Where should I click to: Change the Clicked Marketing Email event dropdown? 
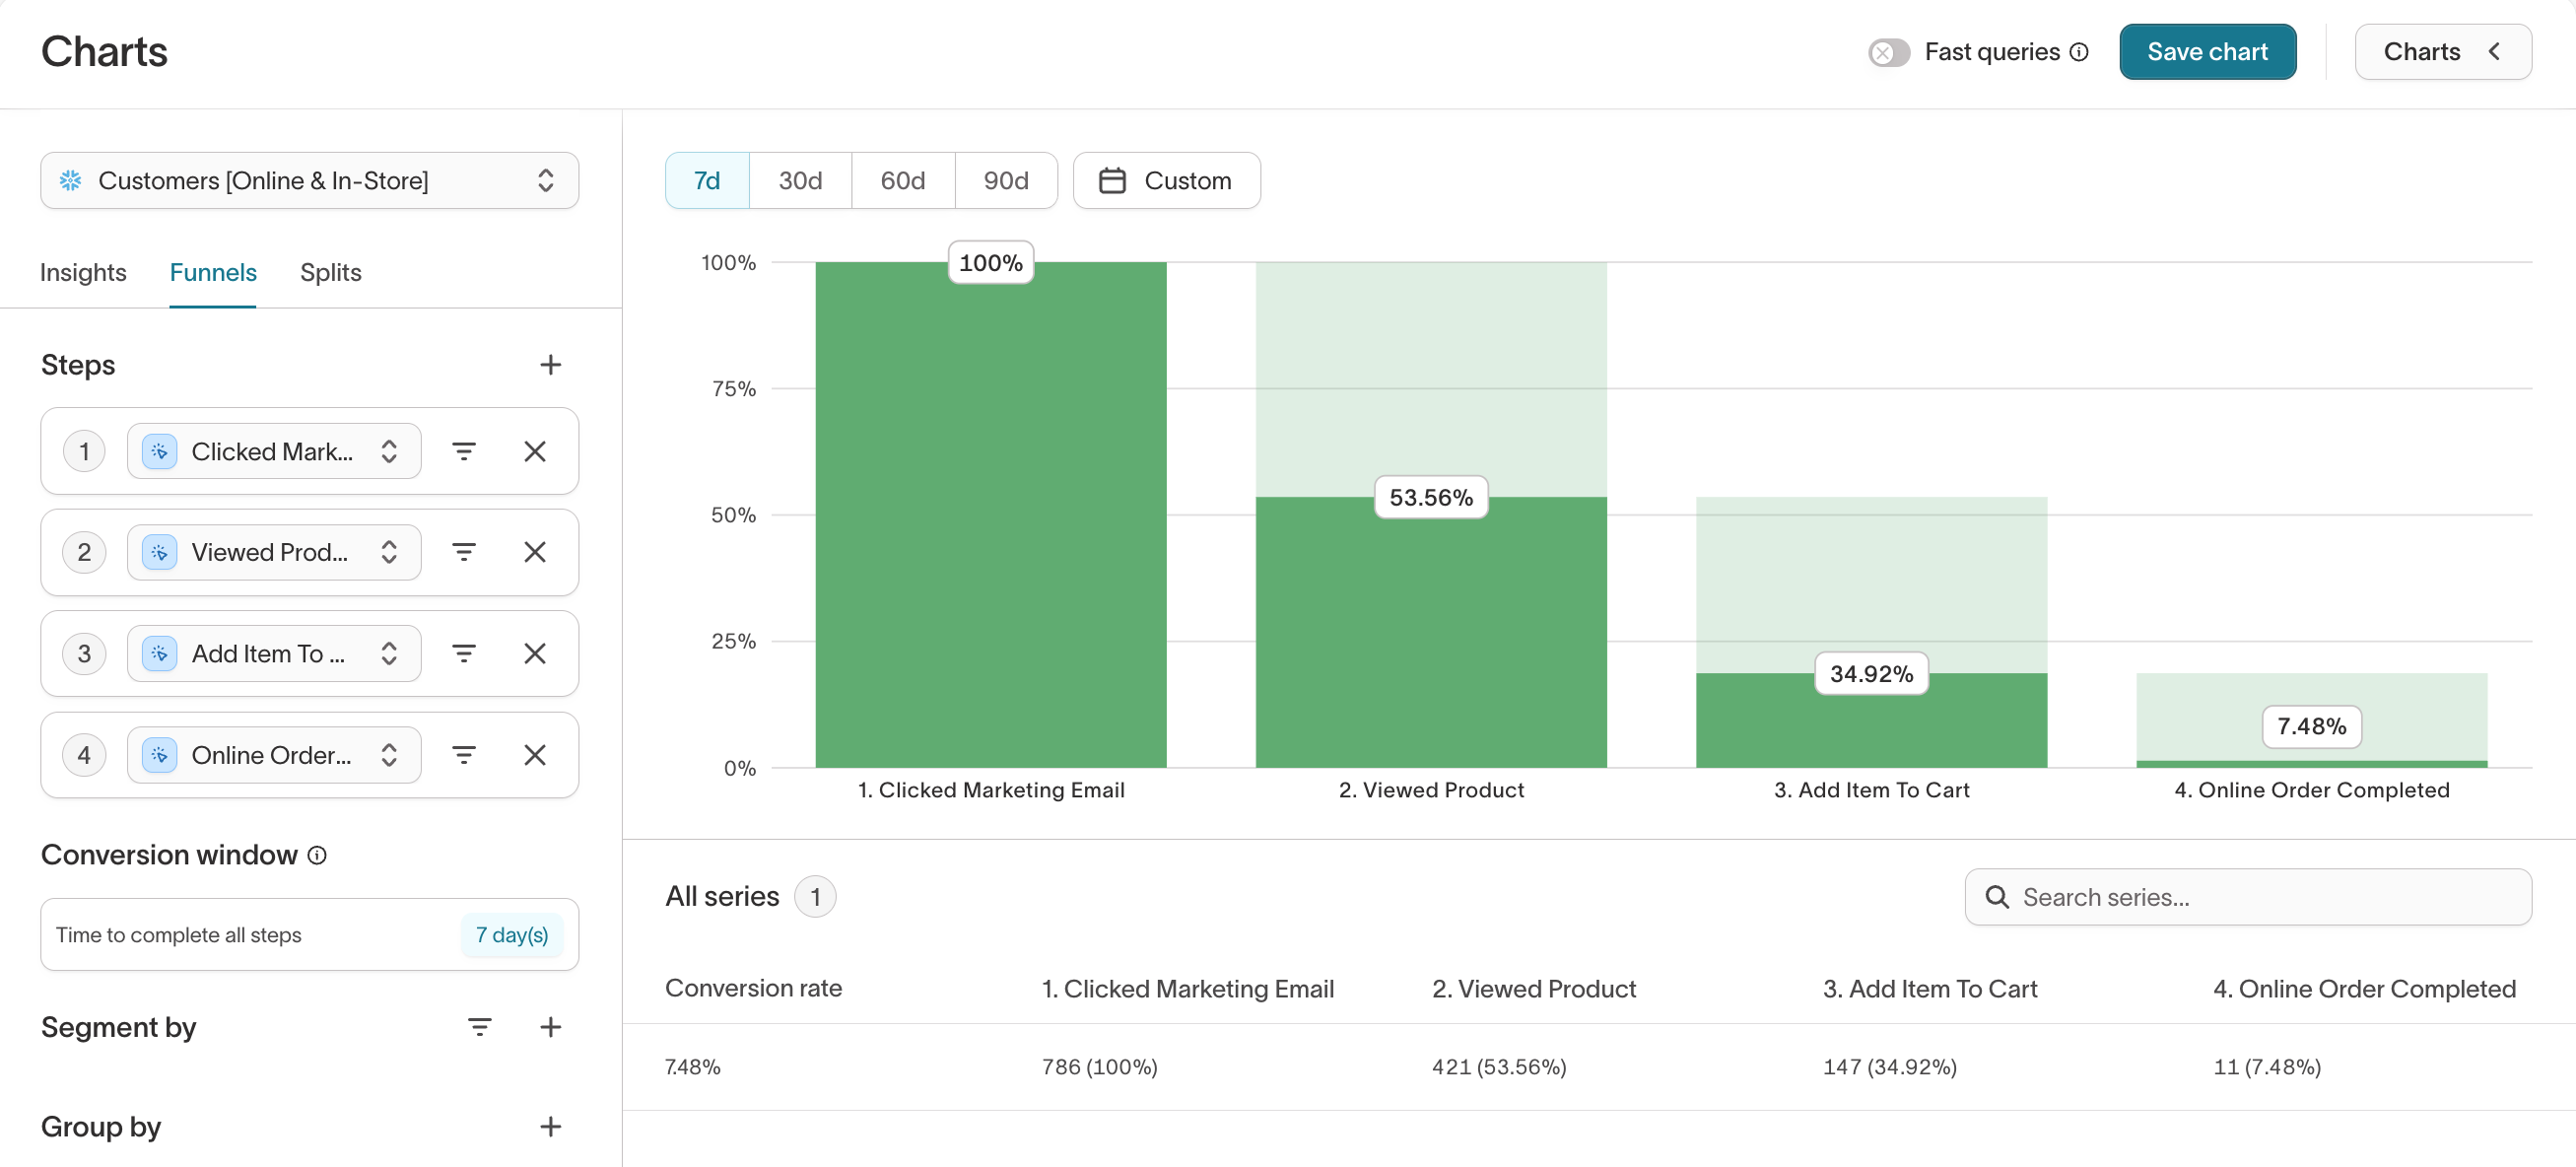(274, 451)
